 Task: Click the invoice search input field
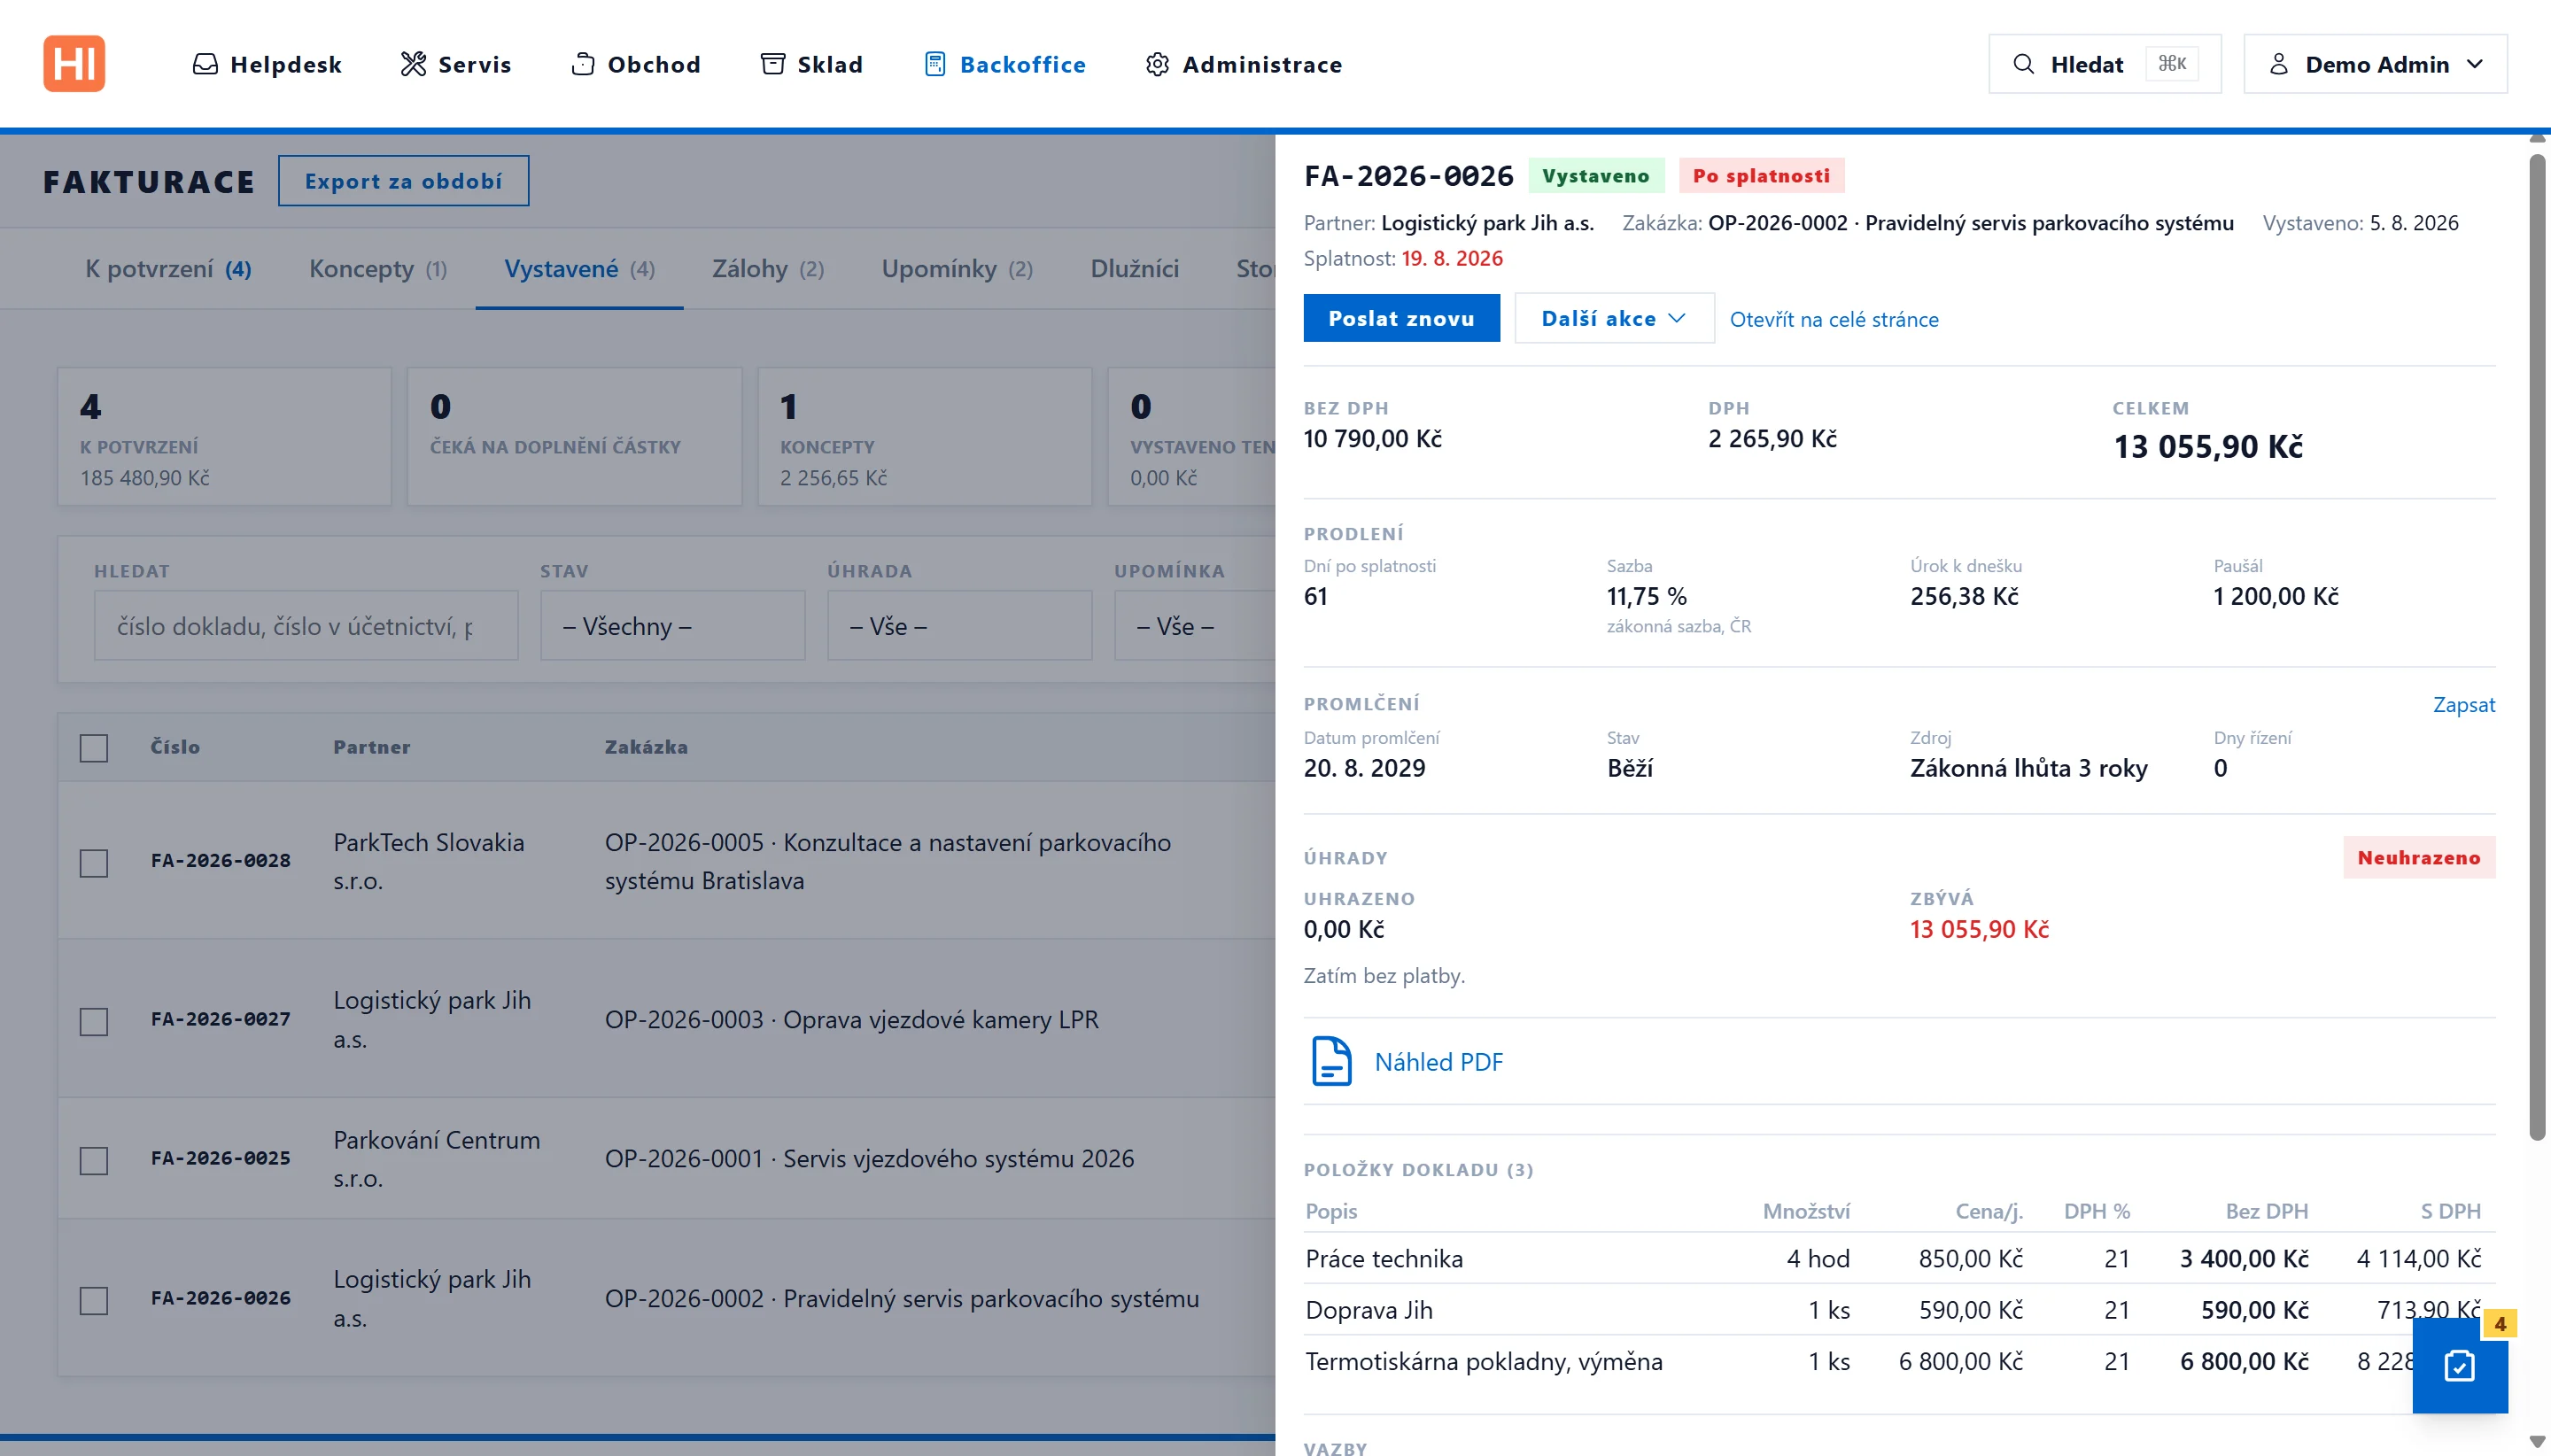point(306,625)
